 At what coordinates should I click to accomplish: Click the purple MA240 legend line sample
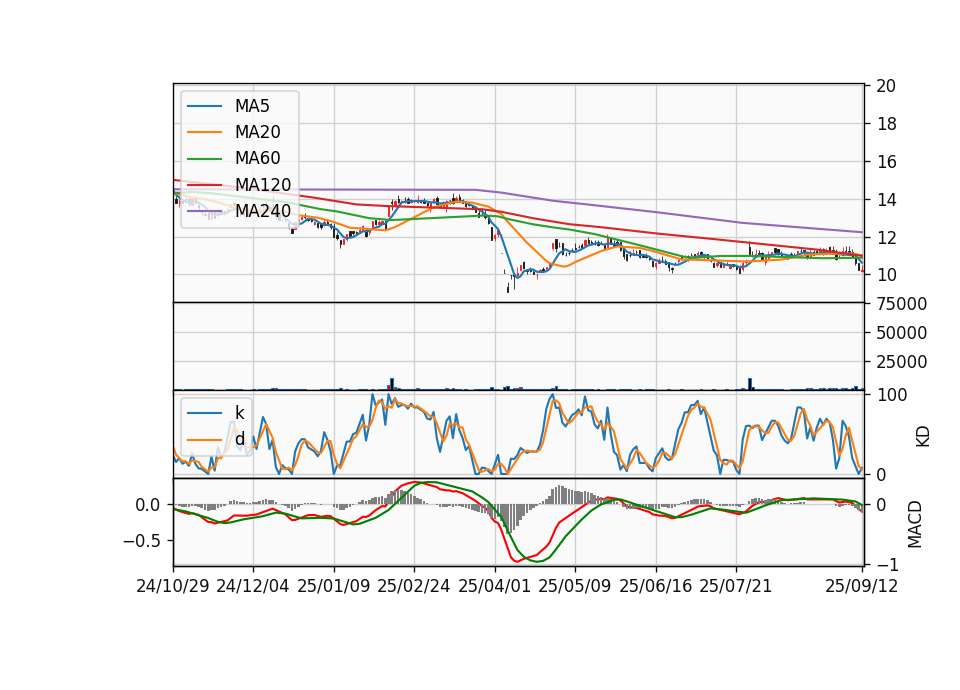(x=204, y=211)
